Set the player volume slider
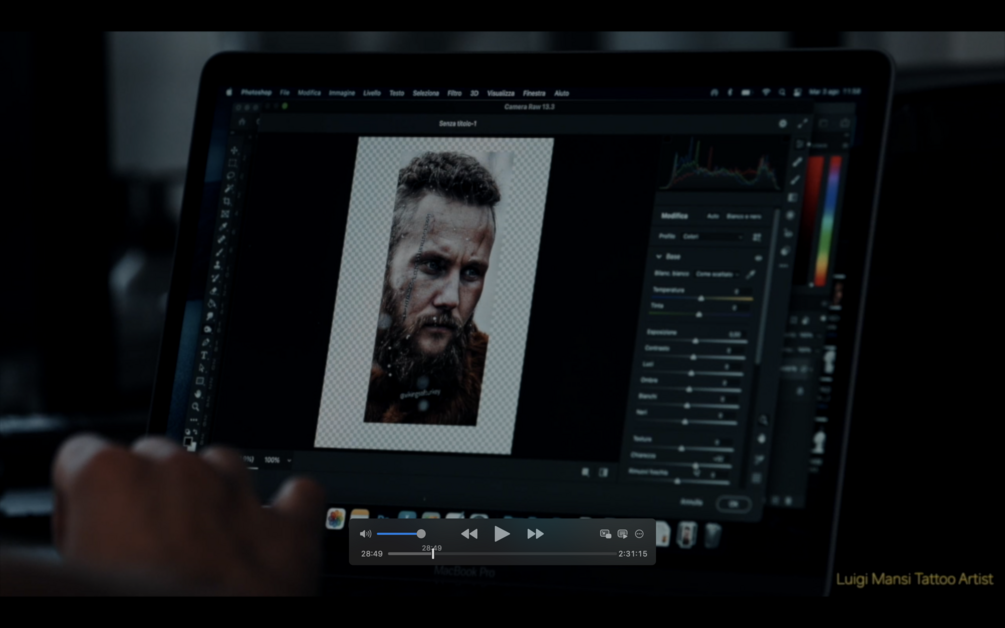Image resolution: width=1005 pixels, height=628 pixels. pyautogui.click(x=401, y=534)
